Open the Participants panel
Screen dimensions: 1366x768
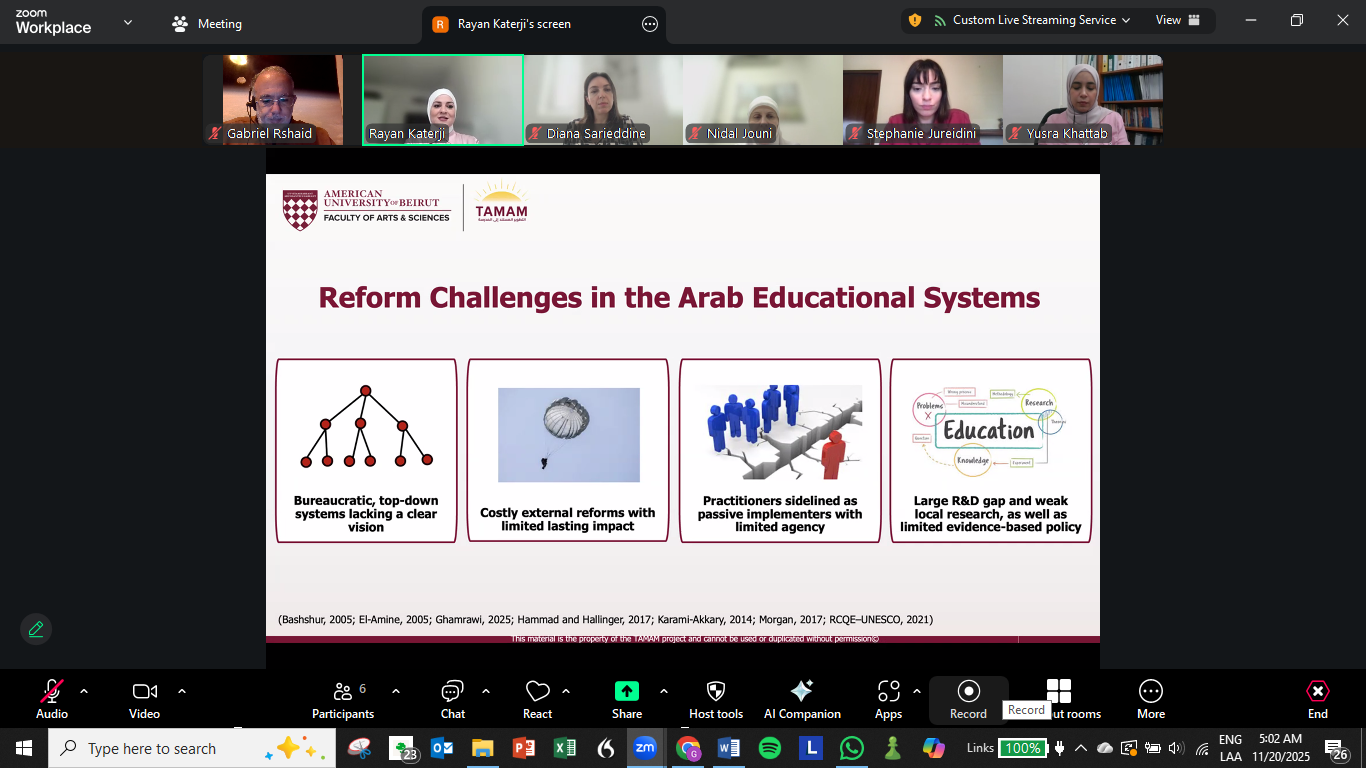tap(343, 699)
